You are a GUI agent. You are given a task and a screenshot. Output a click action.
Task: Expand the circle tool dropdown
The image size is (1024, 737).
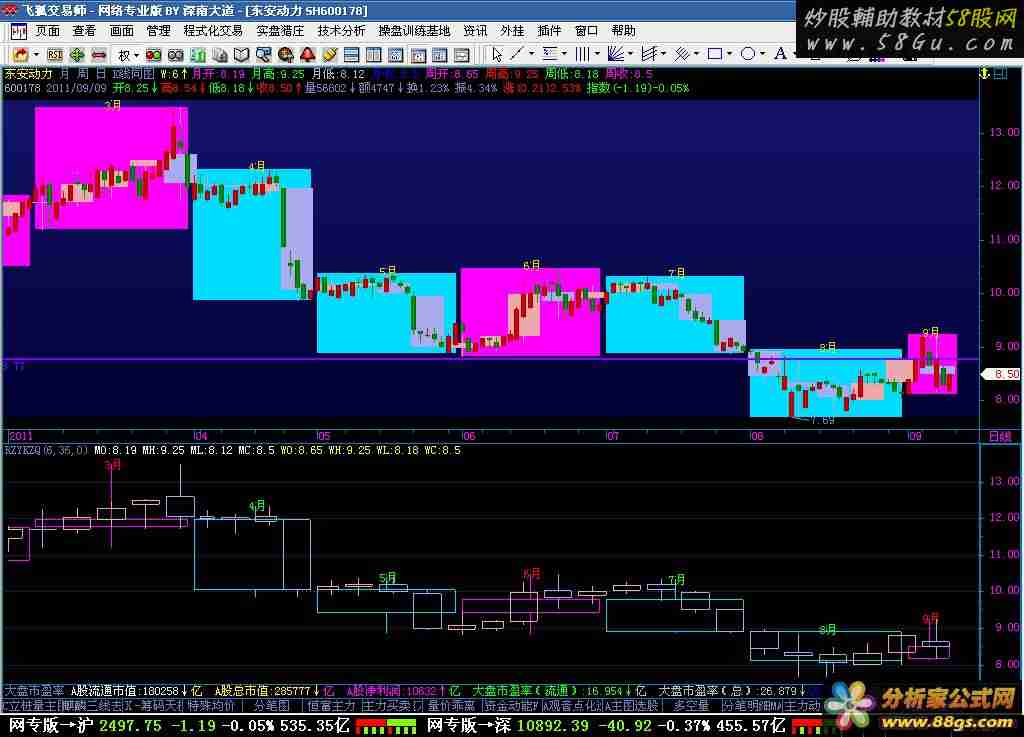(x=762, y=54)
